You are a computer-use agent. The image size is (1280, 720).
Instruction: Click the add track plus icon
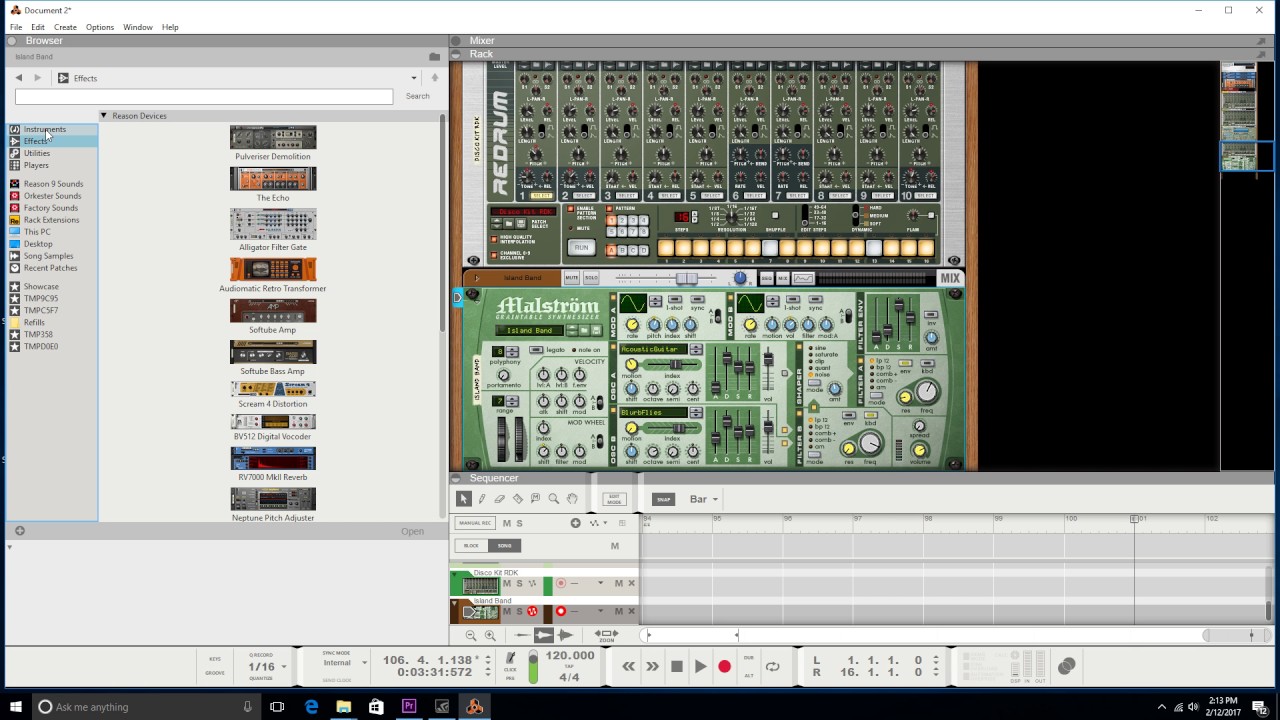[575, 523]
